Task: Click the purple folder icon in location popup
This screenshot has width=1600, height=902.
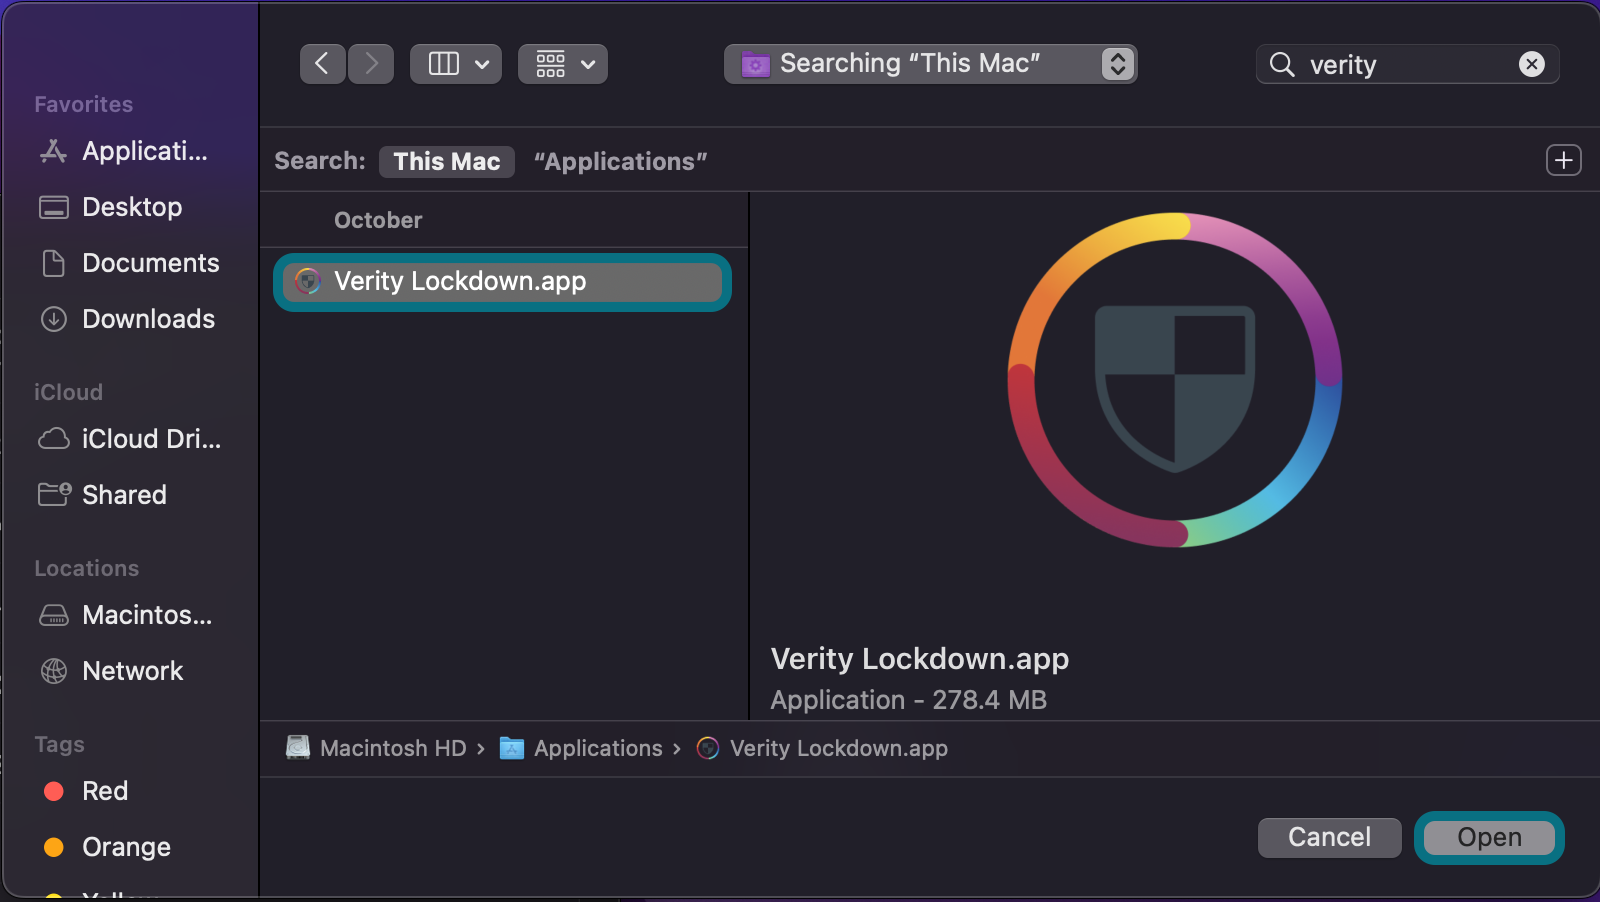Action: 755,65
